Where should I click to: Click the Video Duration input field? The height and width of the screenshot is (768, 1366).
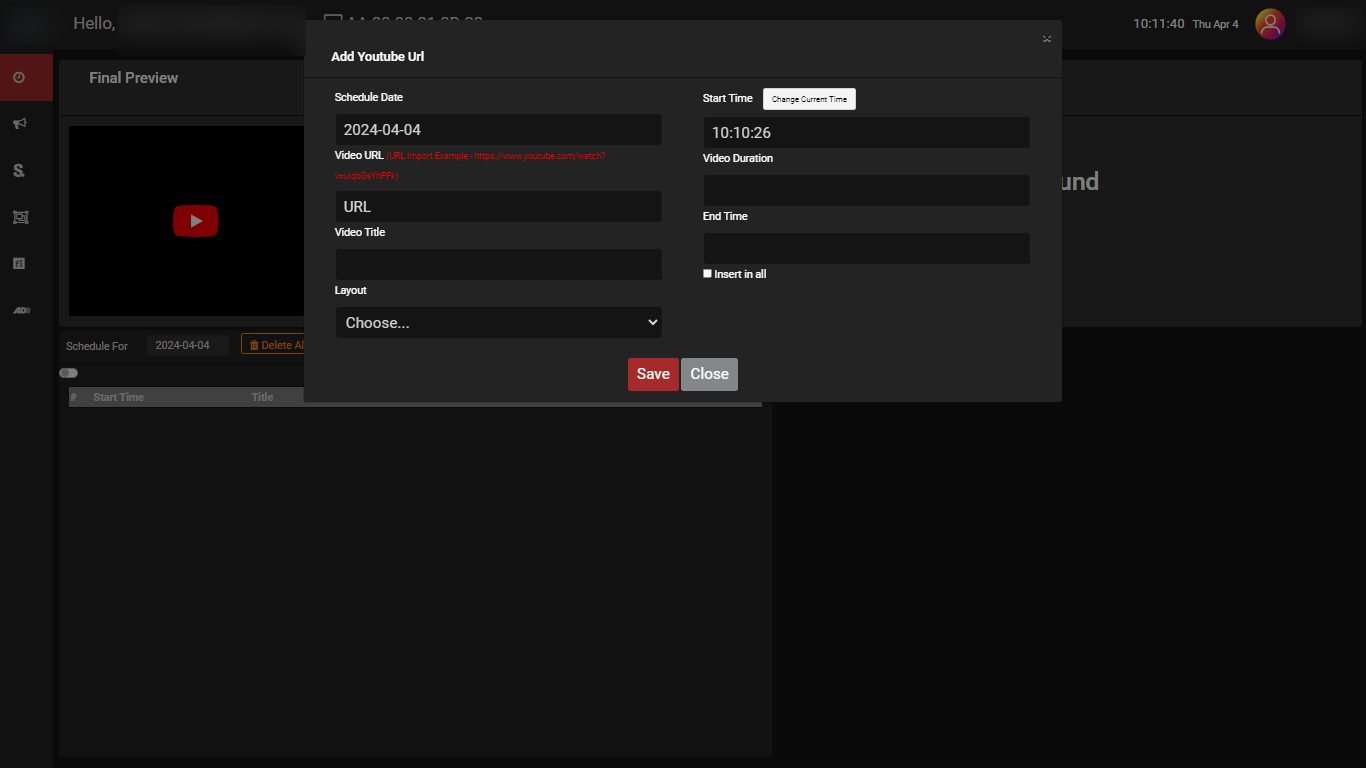point(866,190)
